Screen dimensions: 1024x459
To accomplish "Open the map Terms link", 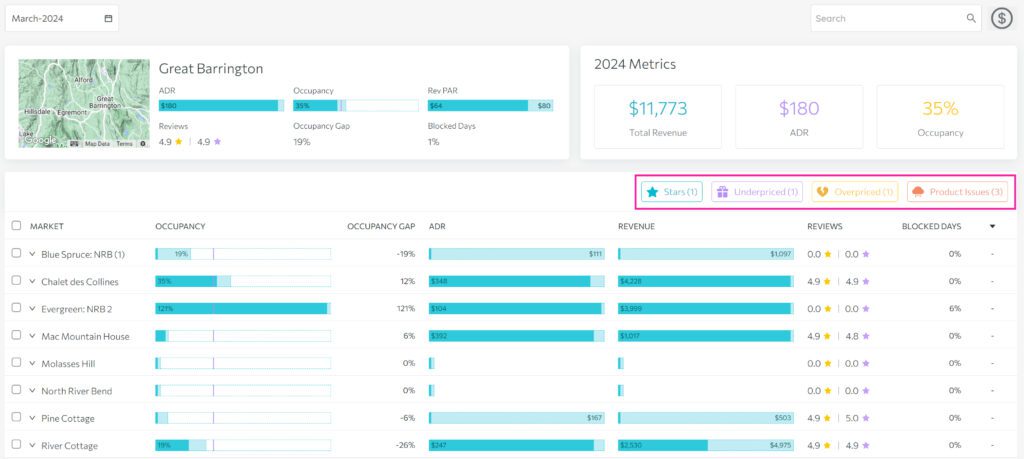I will (124, 144).
